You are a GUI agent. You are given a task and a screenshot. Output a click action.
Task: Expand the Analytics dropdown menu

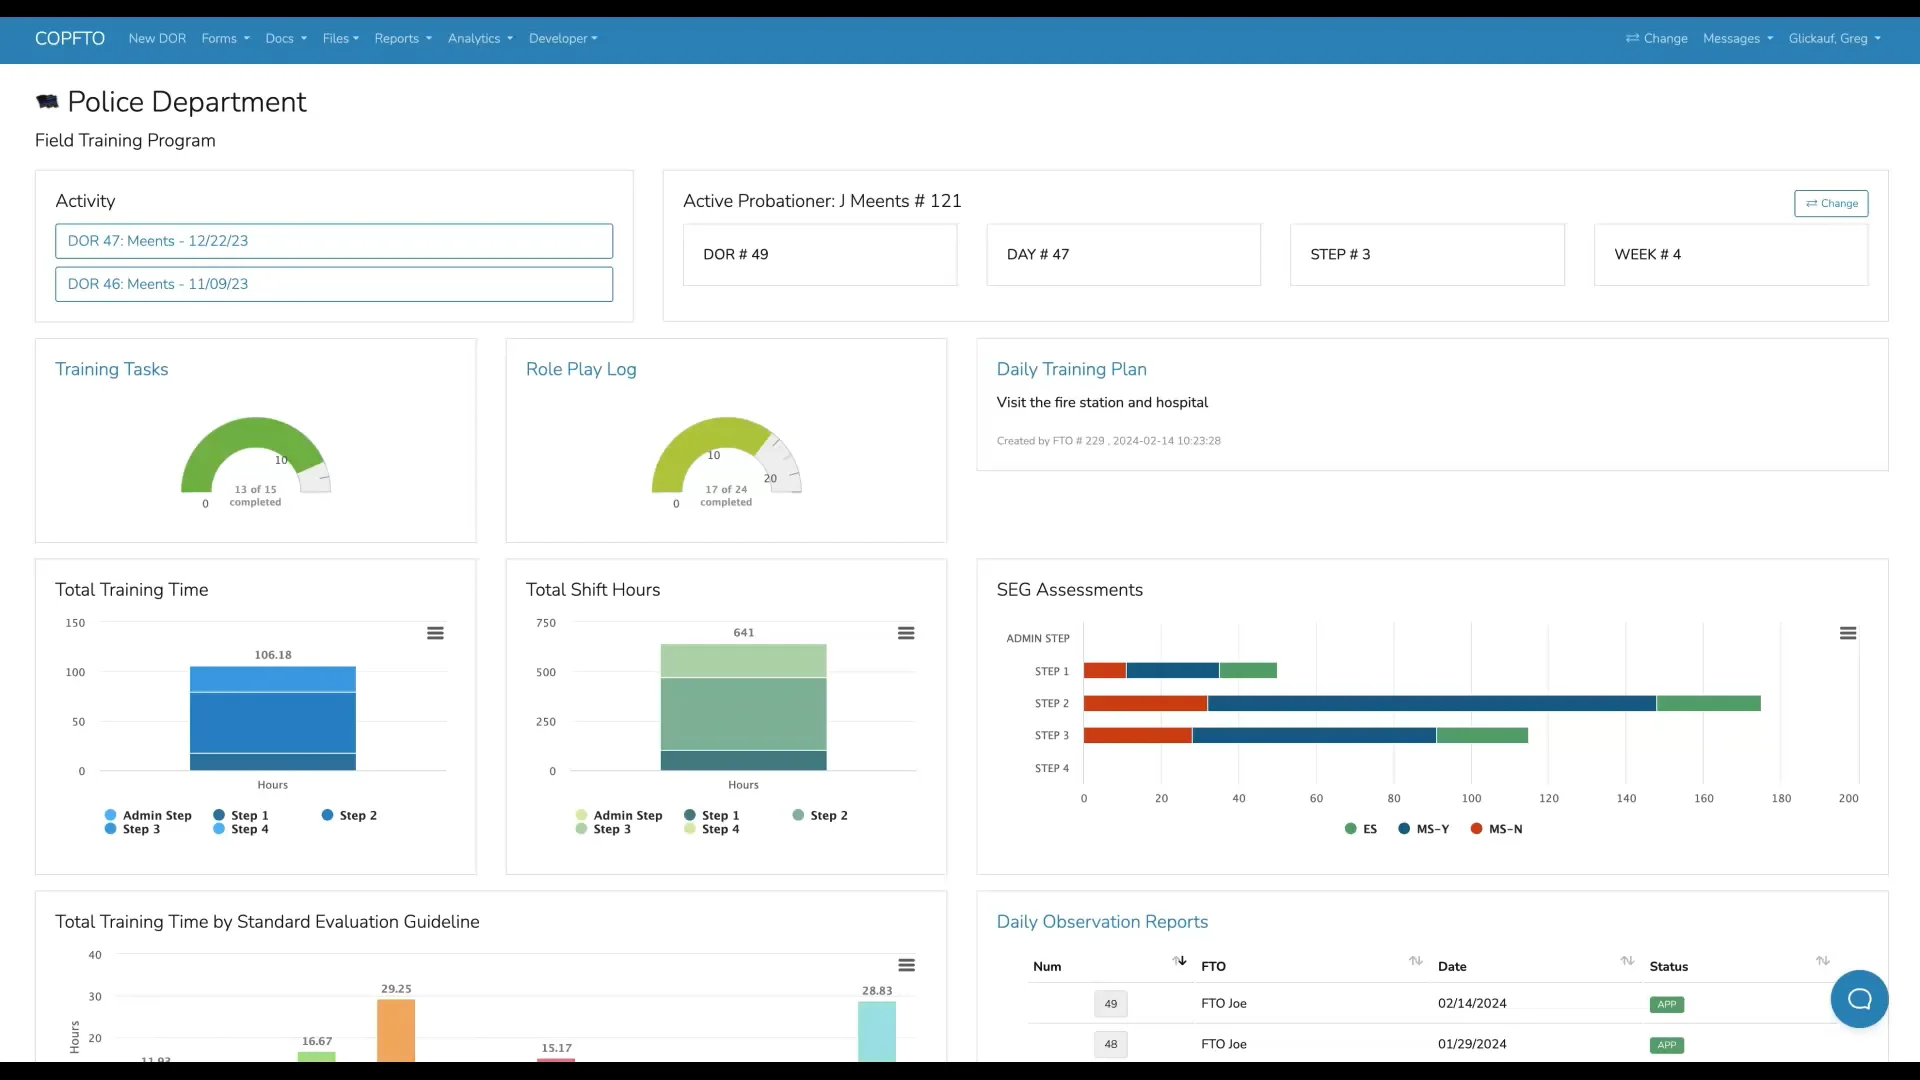coord(480,39)
